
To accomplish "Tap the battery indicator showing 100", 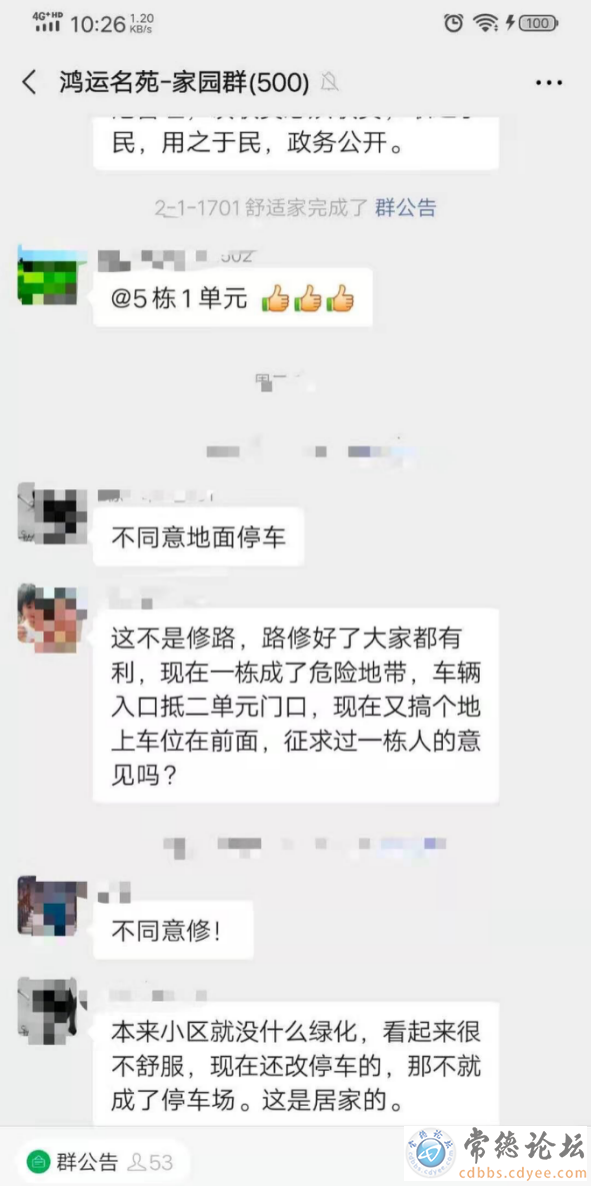I will [538, 23].
